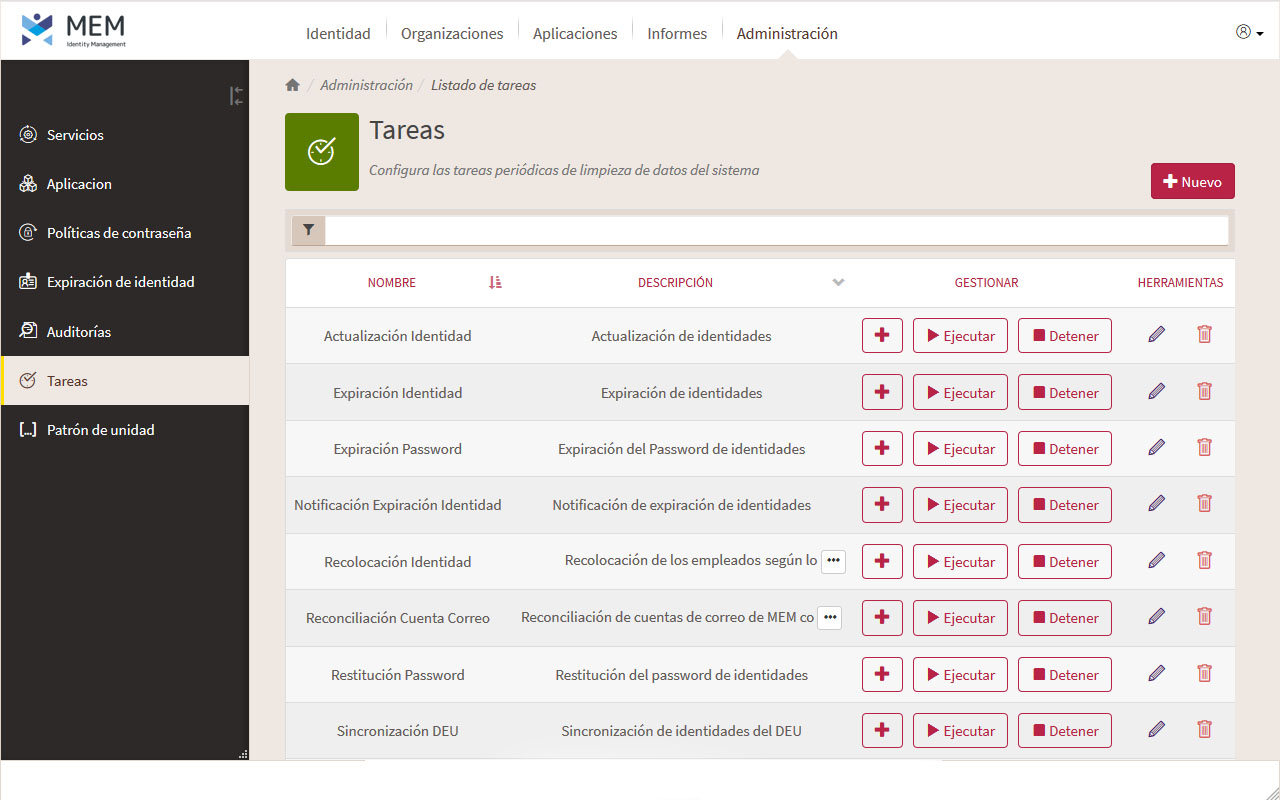Click the Nuevo button
Viewport: 1280px width, 800px height.
pos(1192,181)
